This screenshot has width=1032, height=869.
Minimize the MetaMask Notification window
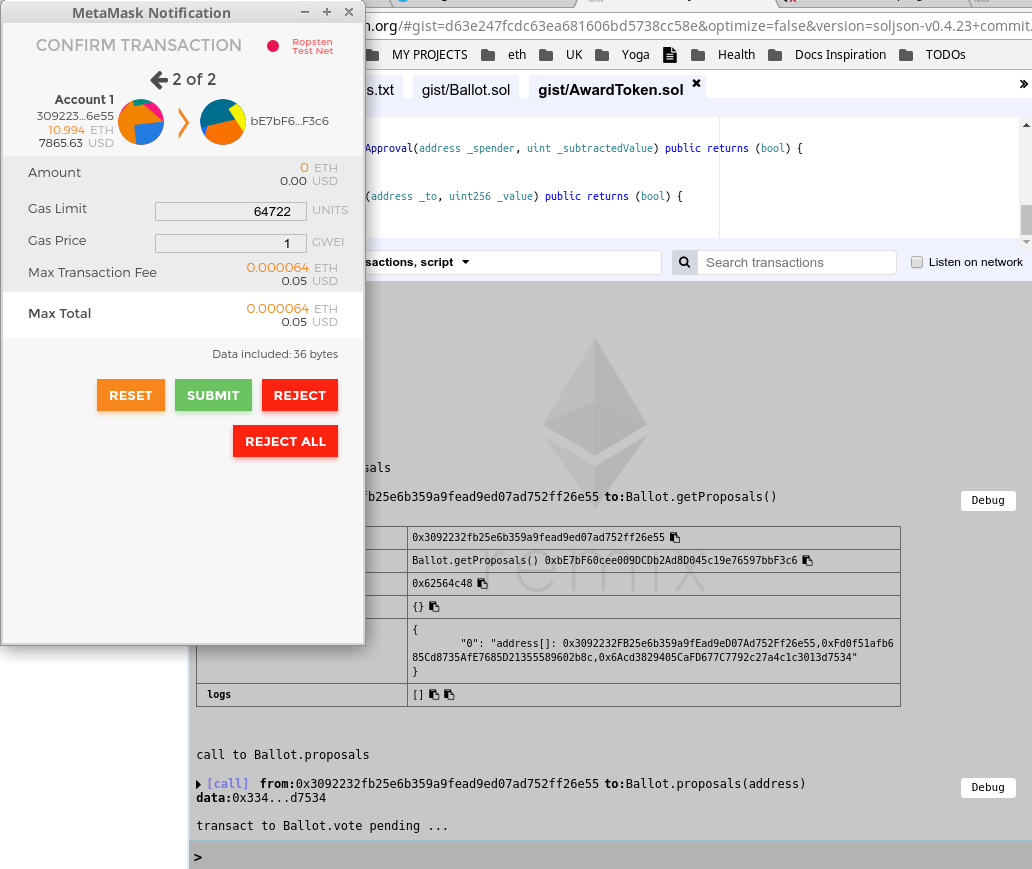pyautogui.click(x=305, y=12)
